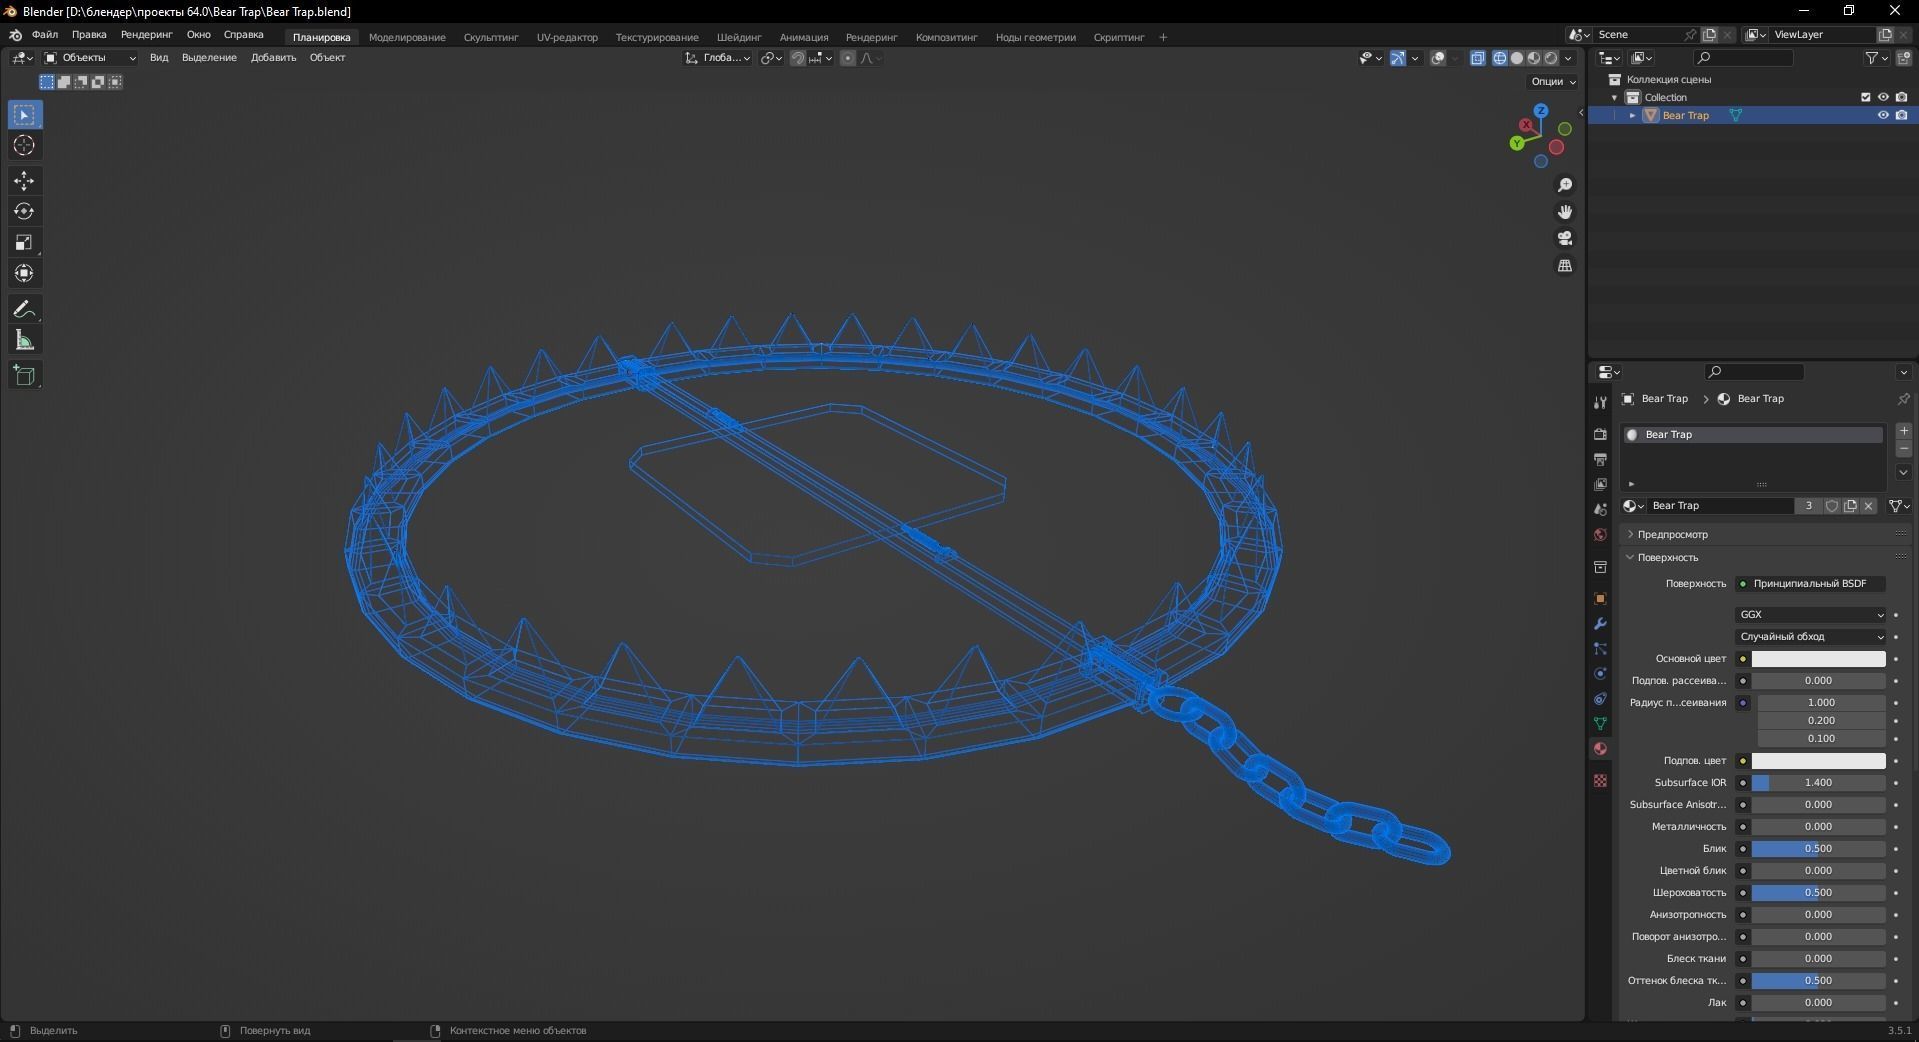The image size is (1919, 1042).
Task: Click the Принципиальный BSDF surface shader button
Action: click(x=1811, y=584)
